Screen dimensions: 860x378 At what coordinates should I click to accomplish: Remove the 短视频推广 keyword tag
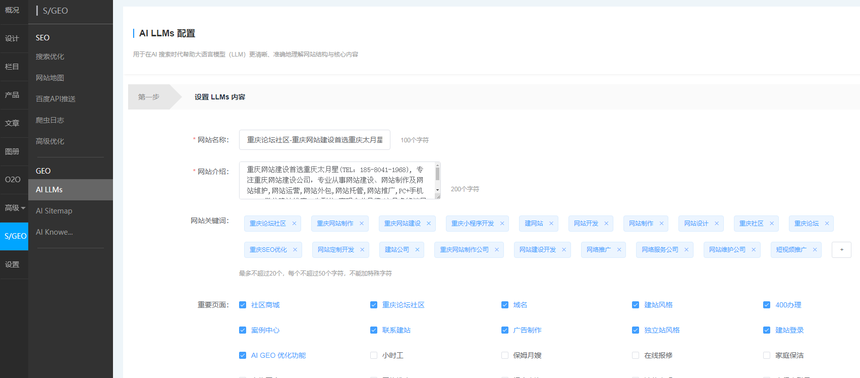coord(815,250)
